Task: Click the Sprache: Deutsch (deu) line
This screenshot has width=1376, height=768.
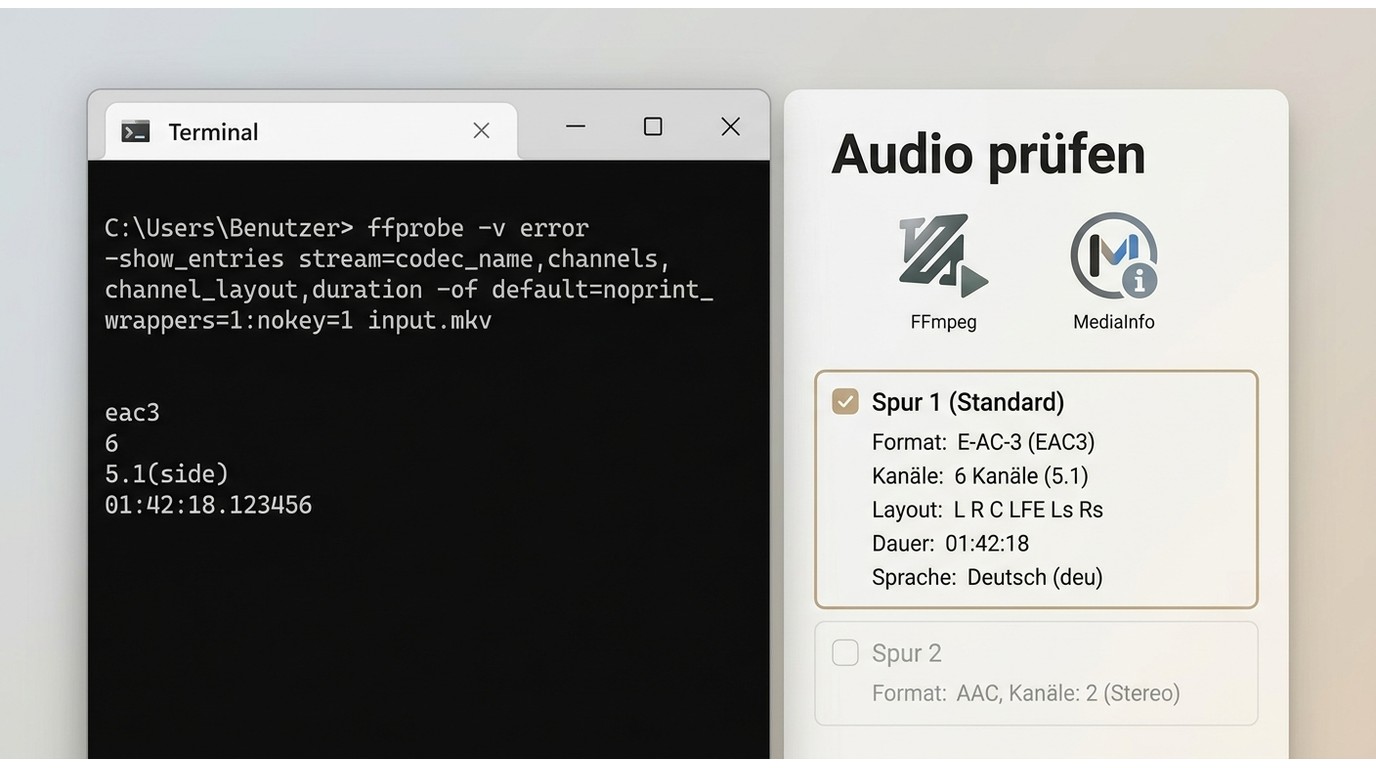Action: pyautogui.click(x=987, y=578)
